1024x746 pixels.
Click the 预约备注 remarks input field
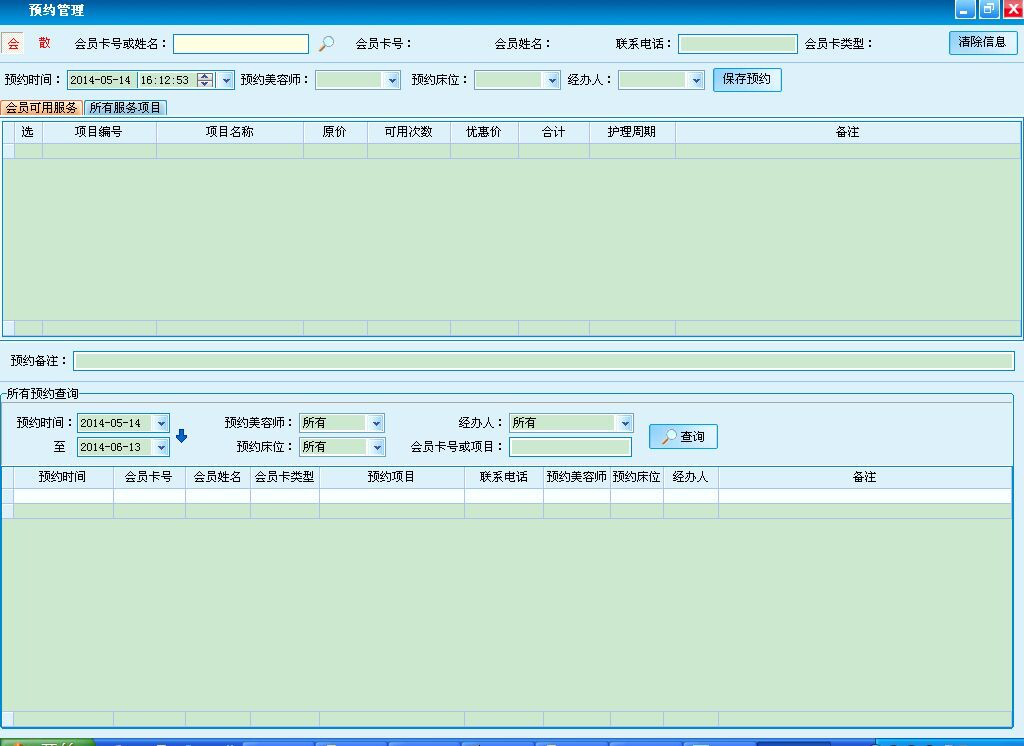click(x=543, y=361)
